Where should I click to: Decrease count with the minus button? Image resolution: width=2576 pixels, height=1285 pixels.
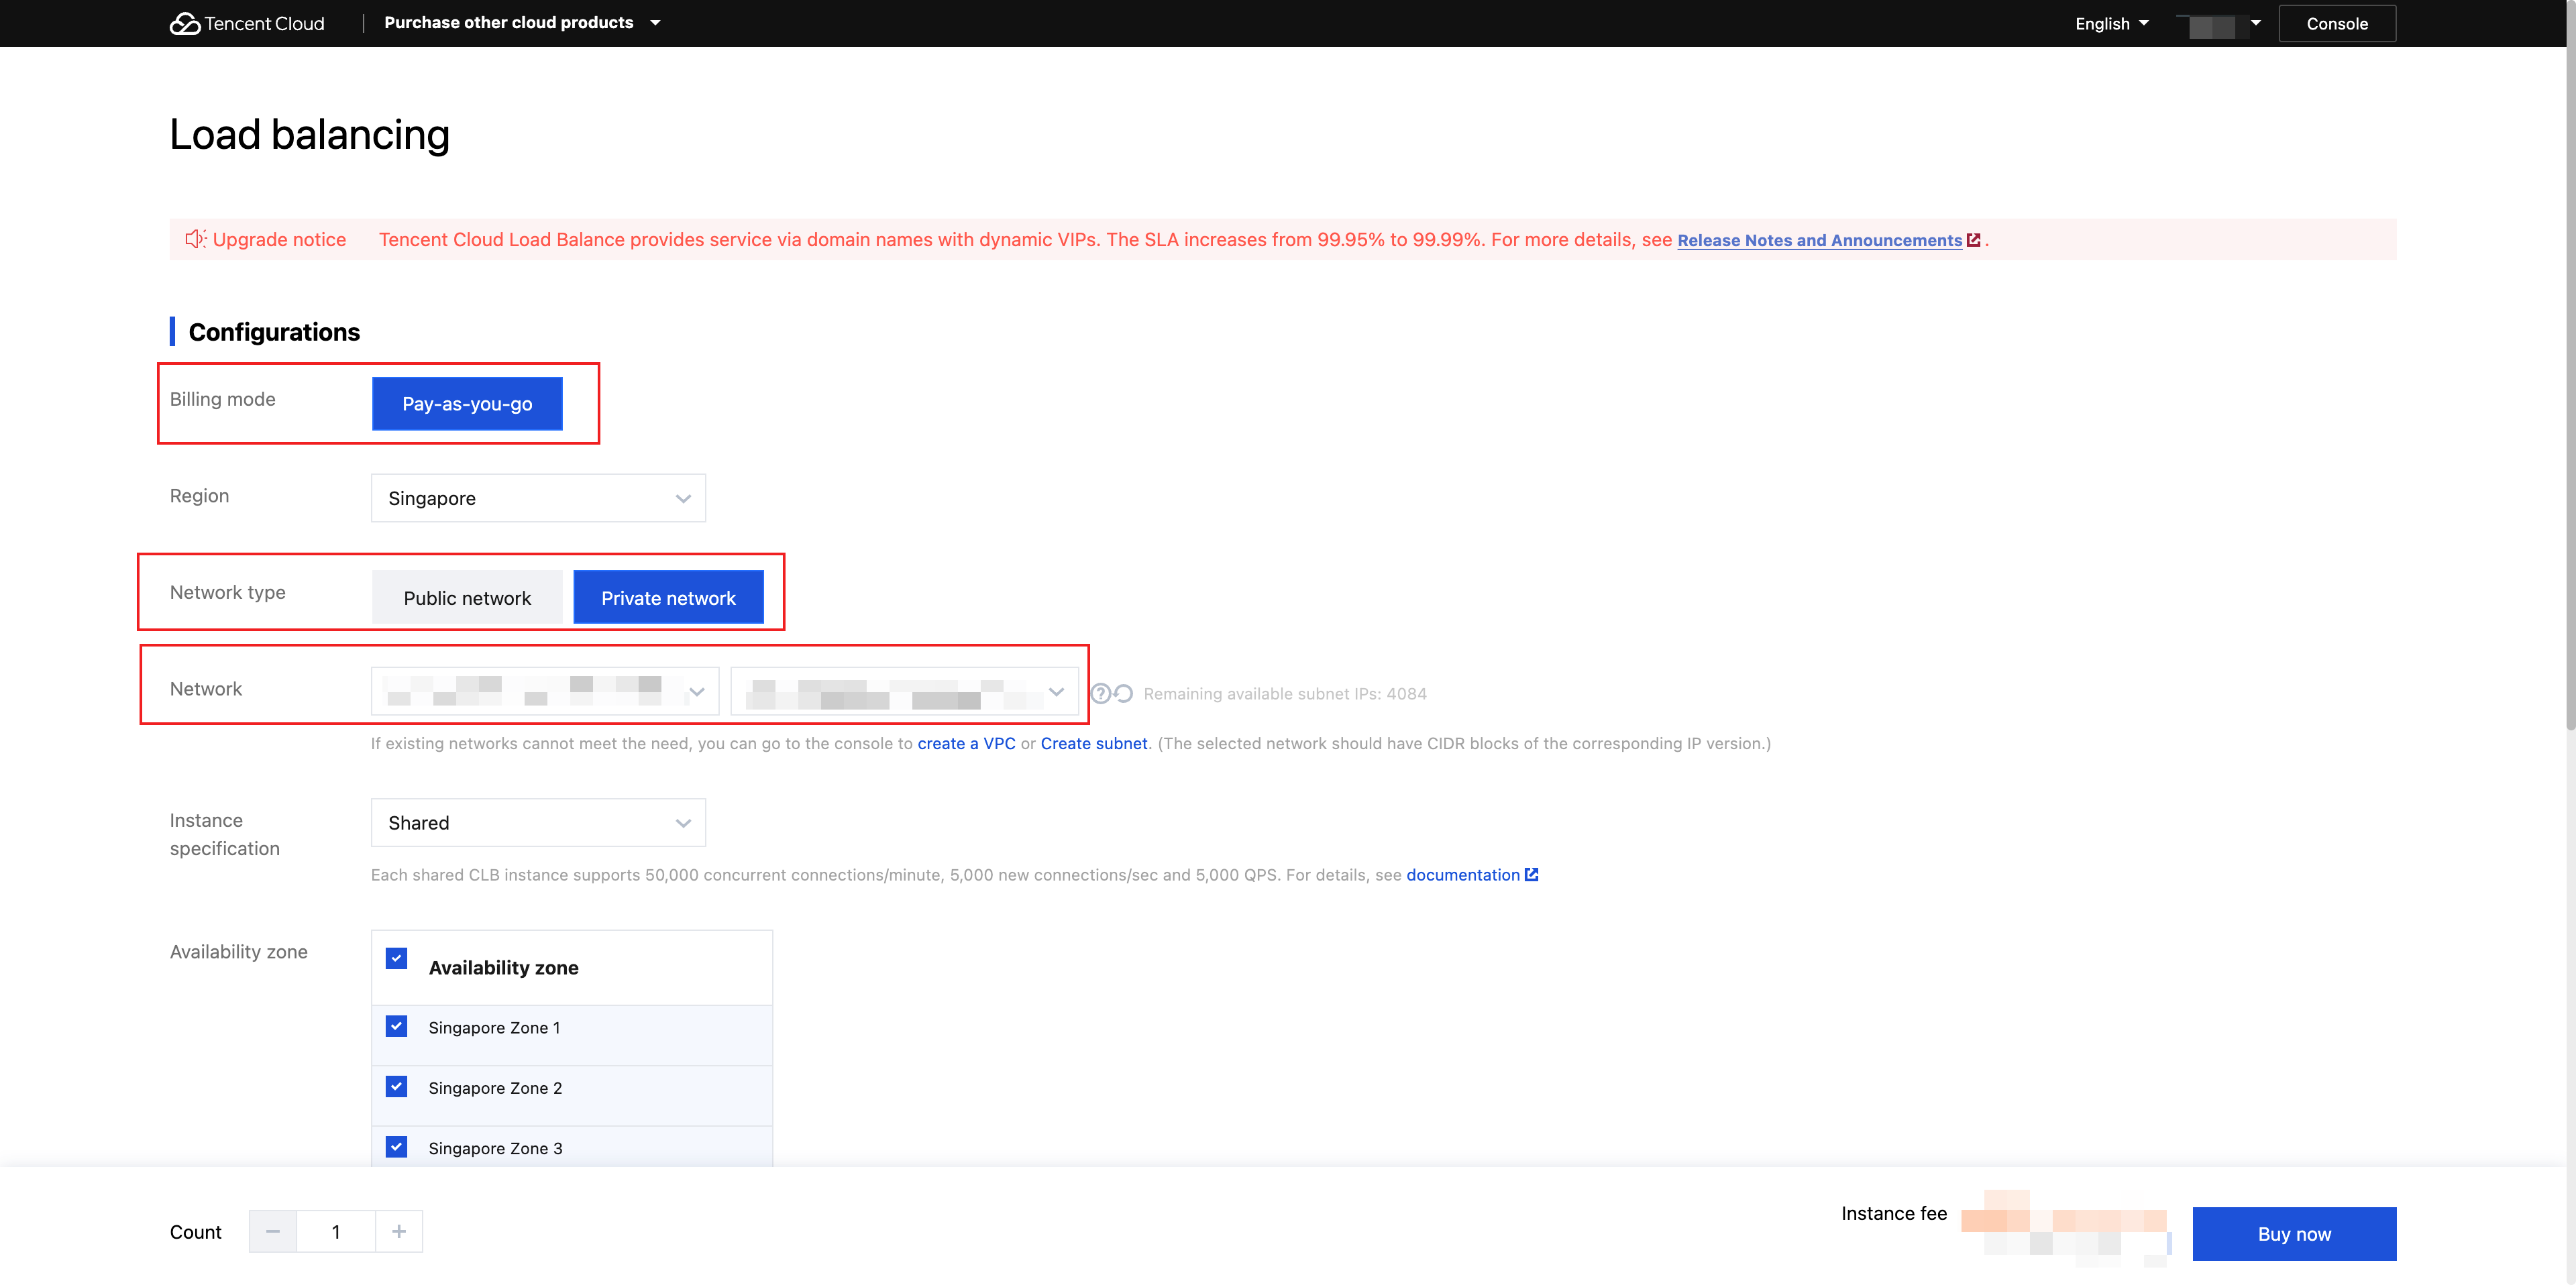(273, 1231)
